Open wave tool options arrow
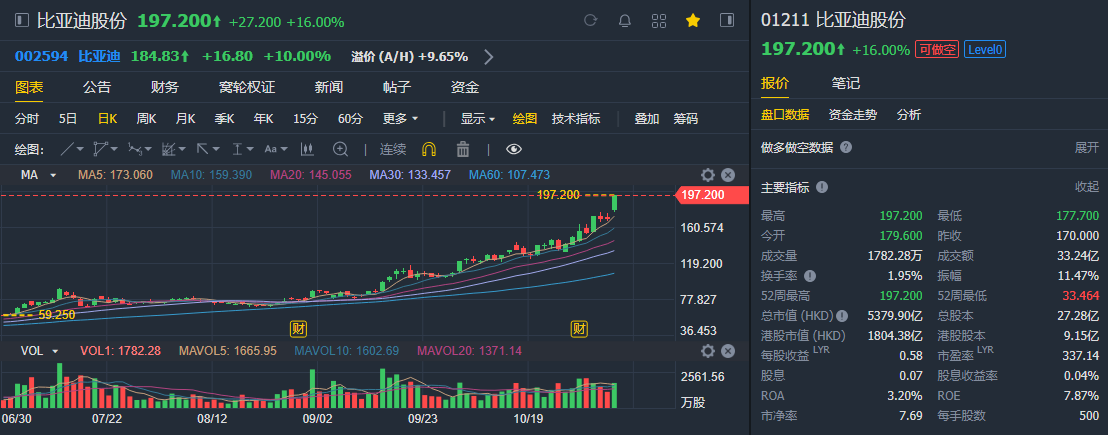This screenshot has height=435, width=1108. (x=148, y=149)
